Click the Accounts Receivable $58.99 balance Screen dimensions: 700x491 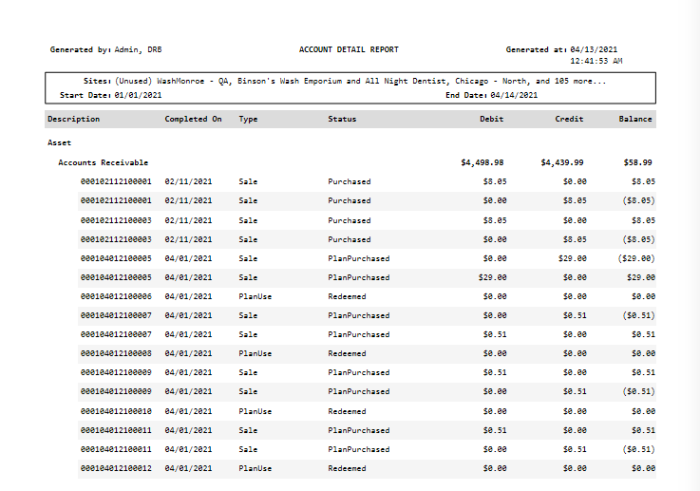tap(638, 162)
